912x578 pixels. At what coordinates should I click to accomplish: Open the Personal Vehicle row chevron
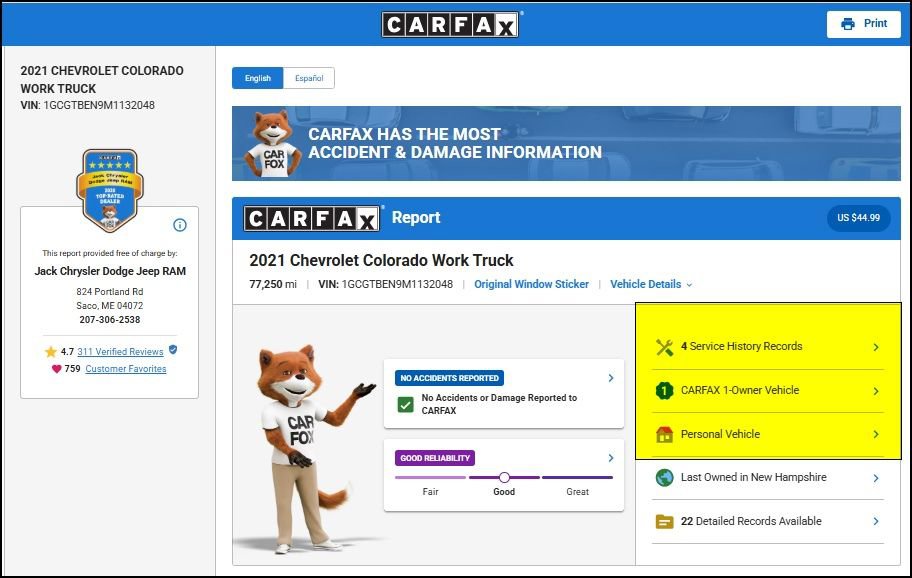876,434
